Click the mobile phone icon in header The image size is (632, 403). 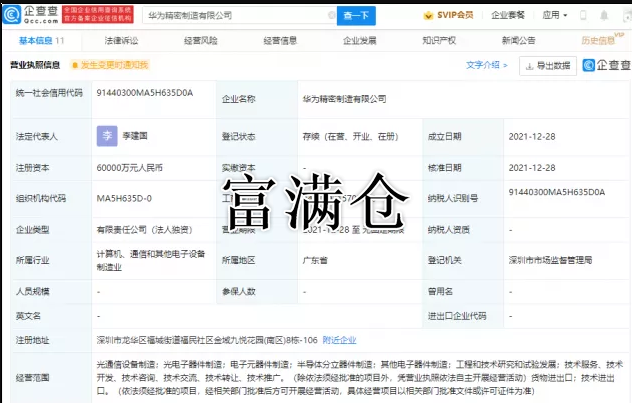583,15
